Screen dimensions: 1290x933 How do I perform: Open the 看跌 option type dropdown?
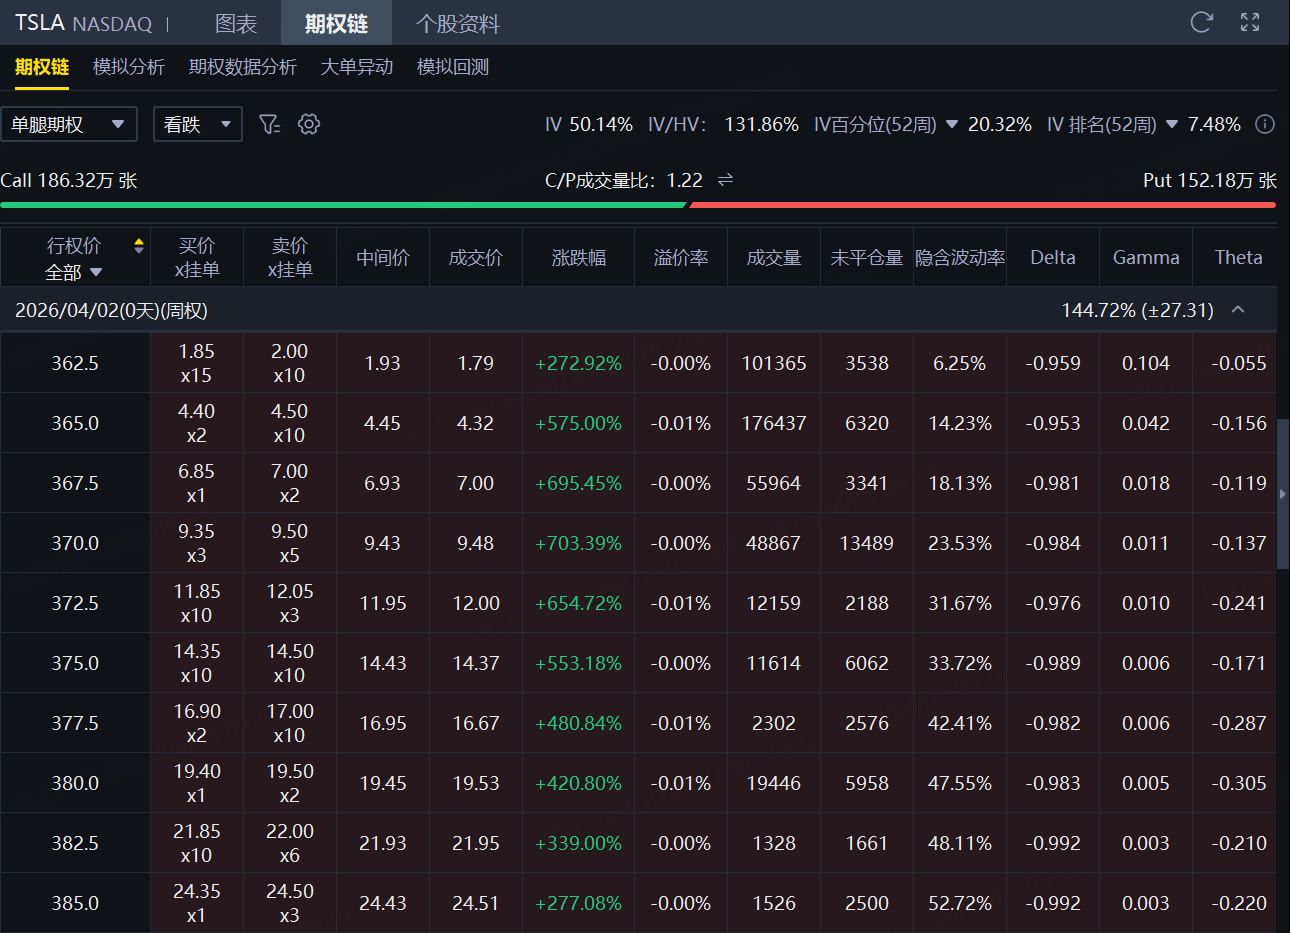coord(197,124)
